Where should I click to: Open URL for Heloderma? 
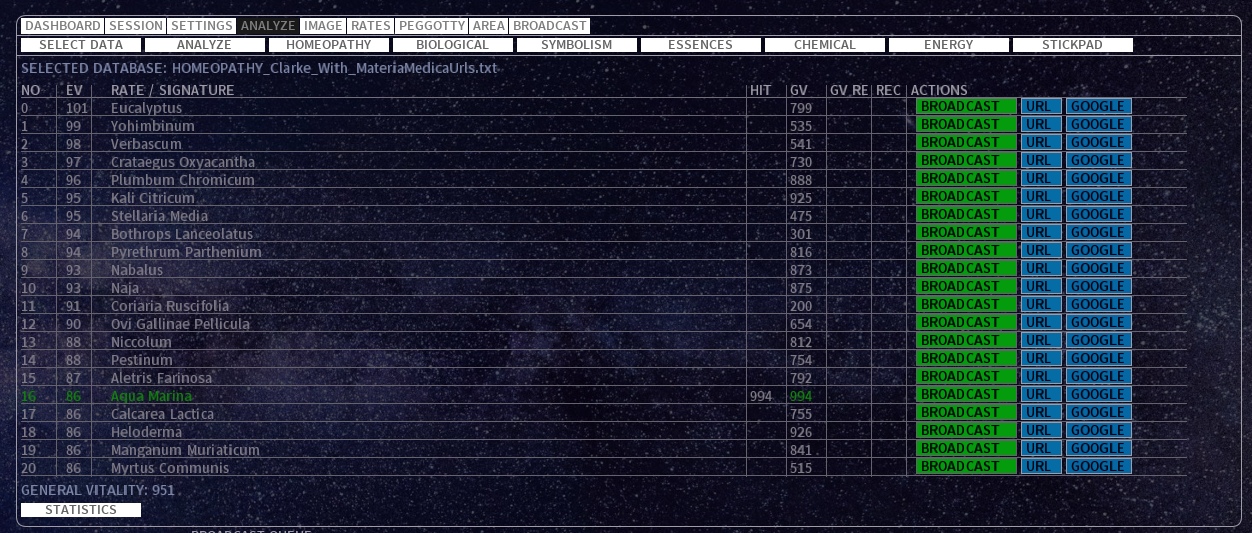[x=1040, y=431]
